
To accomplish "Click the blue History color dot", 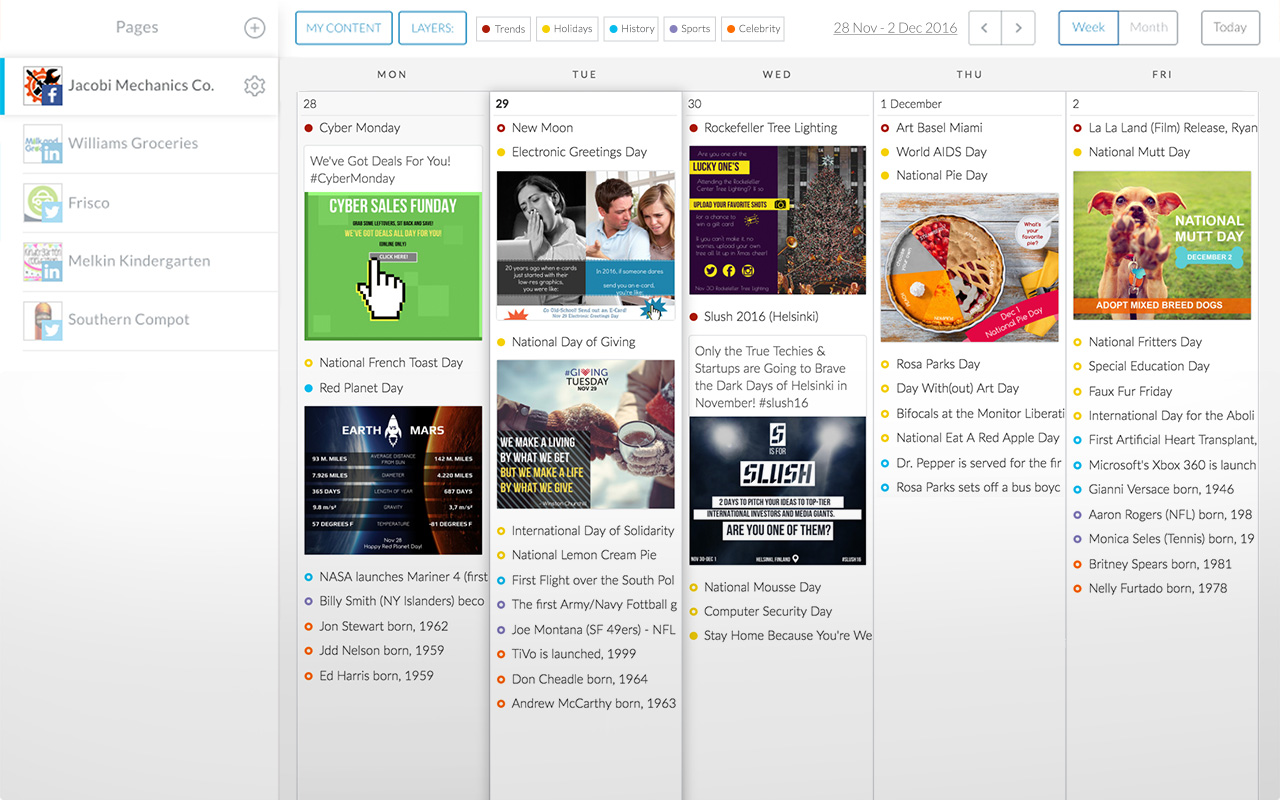I will [614, 29].
